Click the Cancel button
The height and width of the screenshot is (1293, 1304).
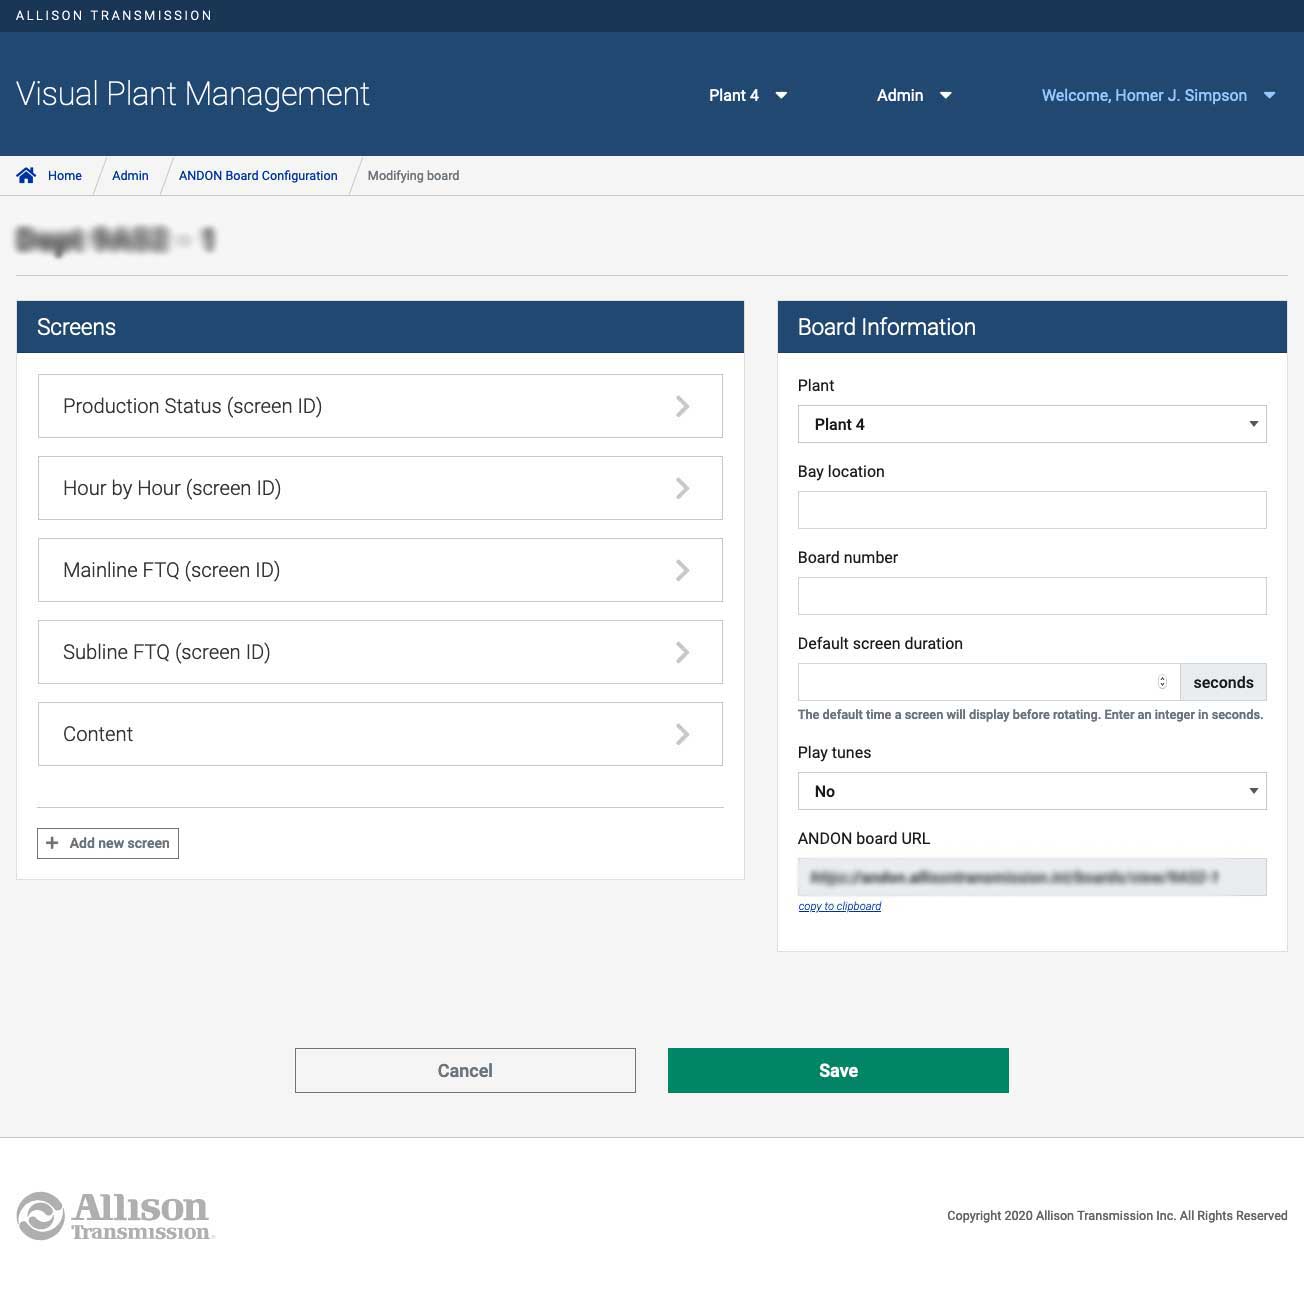pyautogui.click(x=465, y=1070)
